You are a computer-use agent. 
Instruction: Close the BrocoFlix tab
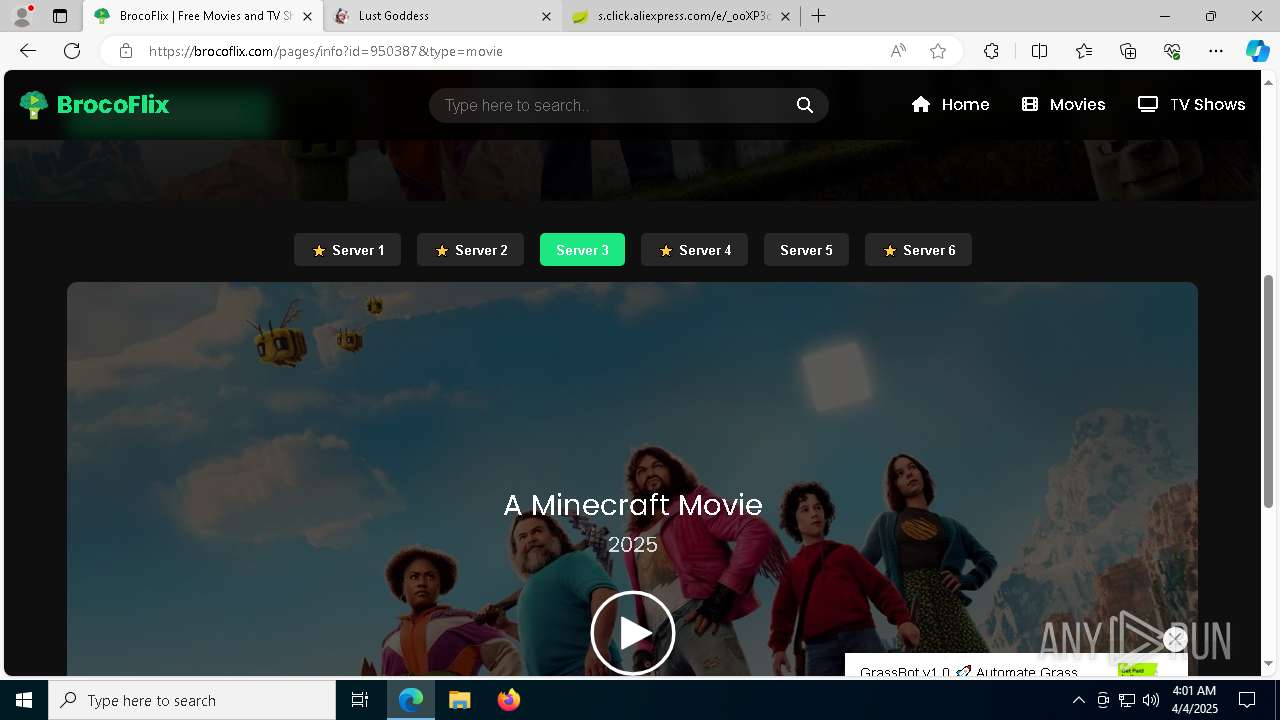point(307,16)
